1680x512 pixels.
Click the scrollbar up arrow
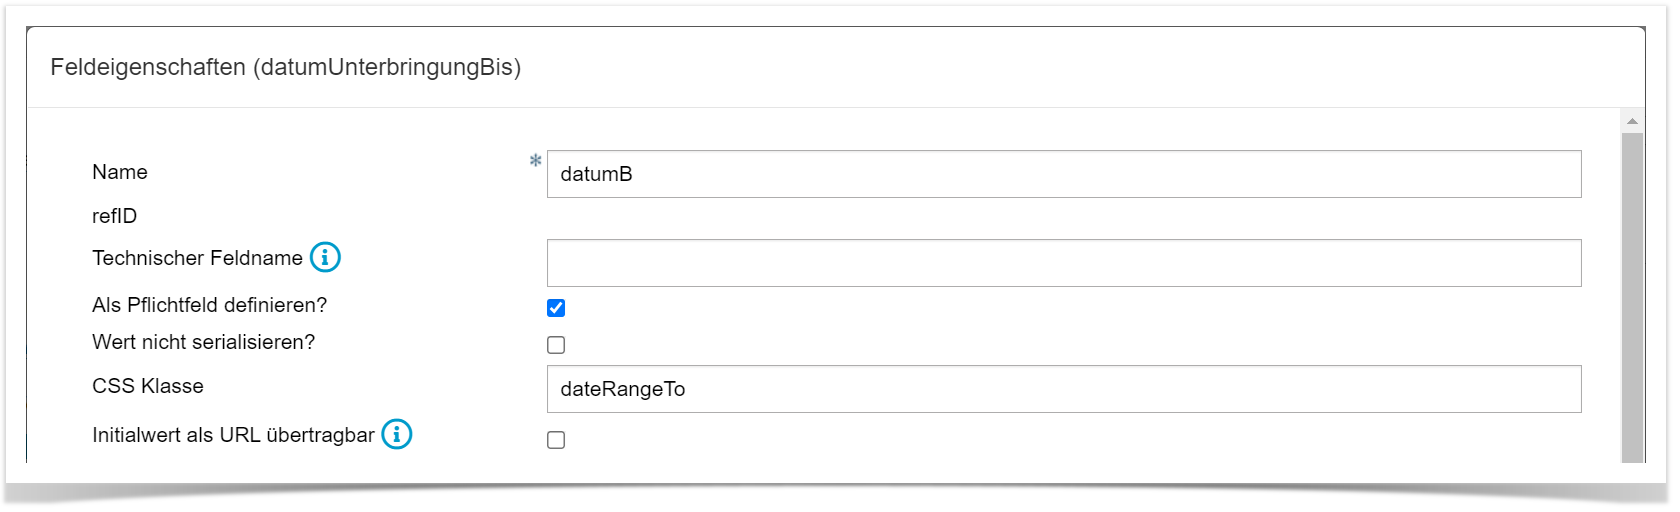point(1632,121)
